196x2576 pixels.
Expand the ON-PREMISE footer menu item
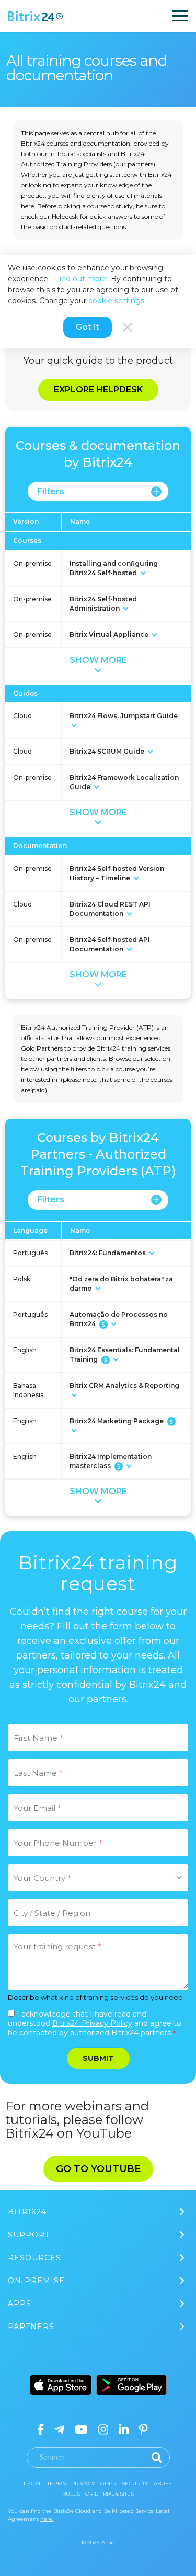pyautogui.click(x=98, y=2280)
